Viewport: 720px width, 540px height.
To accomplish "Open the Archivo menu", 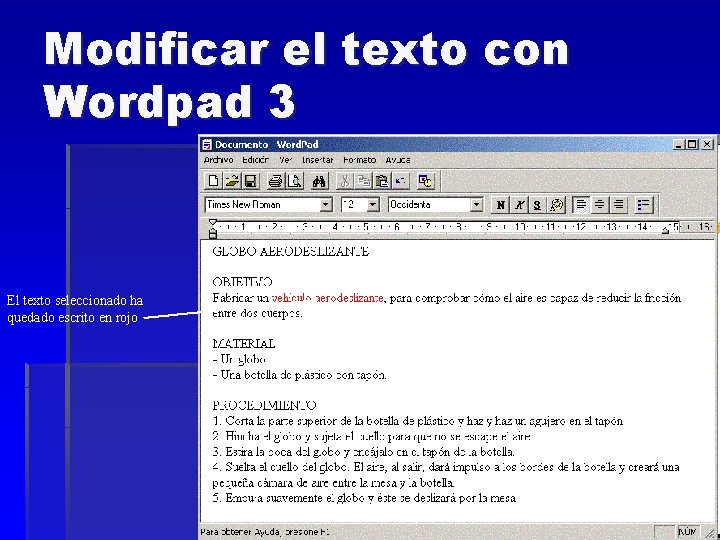I will pos(219,160).
